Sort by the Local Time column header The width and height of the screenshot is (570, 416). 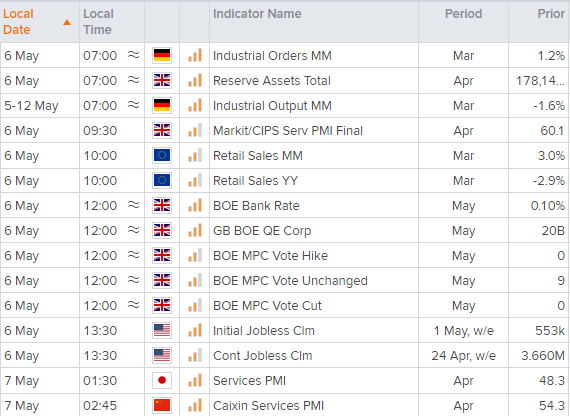98,22
